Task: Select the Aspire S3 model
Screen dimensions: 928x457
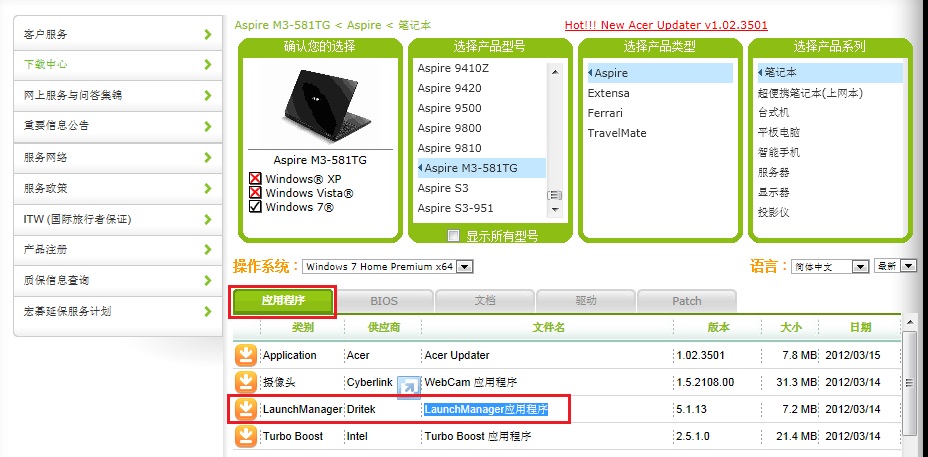Action: (443, 188)
